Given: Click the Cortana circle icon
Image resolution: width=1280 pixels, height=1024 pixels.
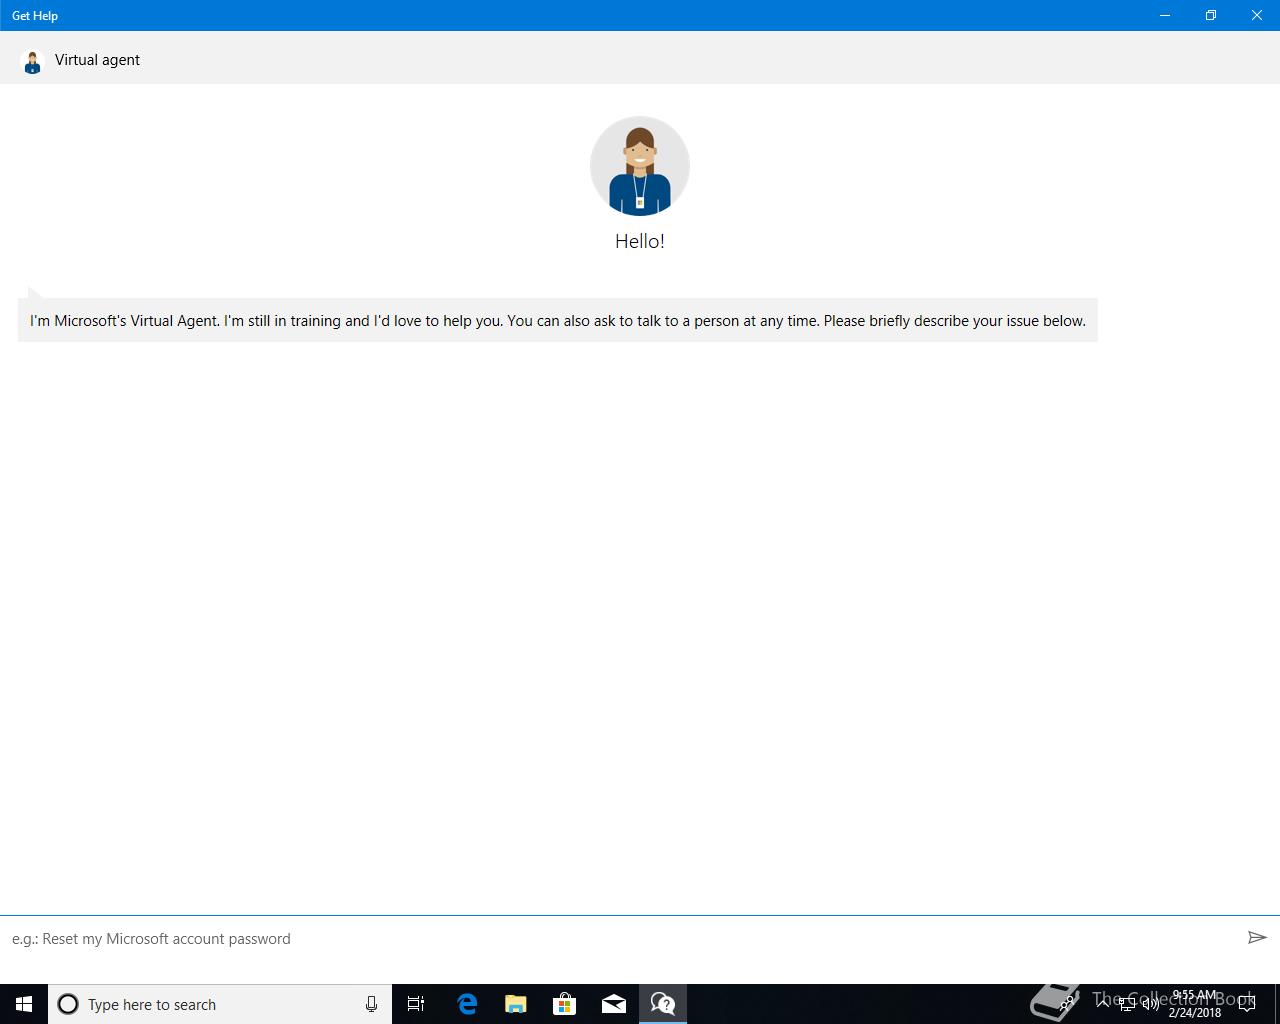Looking at the screenshot, I should (x=68, y=1004).
